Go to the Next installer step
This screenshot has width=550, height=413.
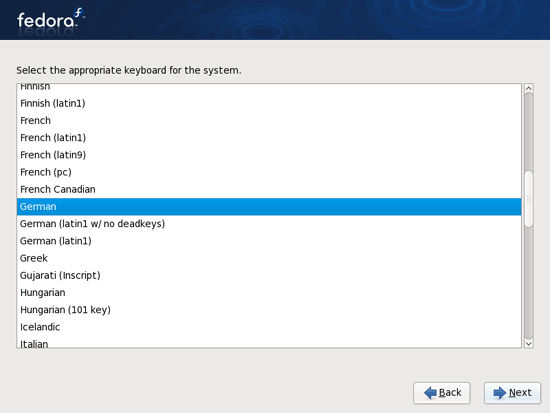512,393
